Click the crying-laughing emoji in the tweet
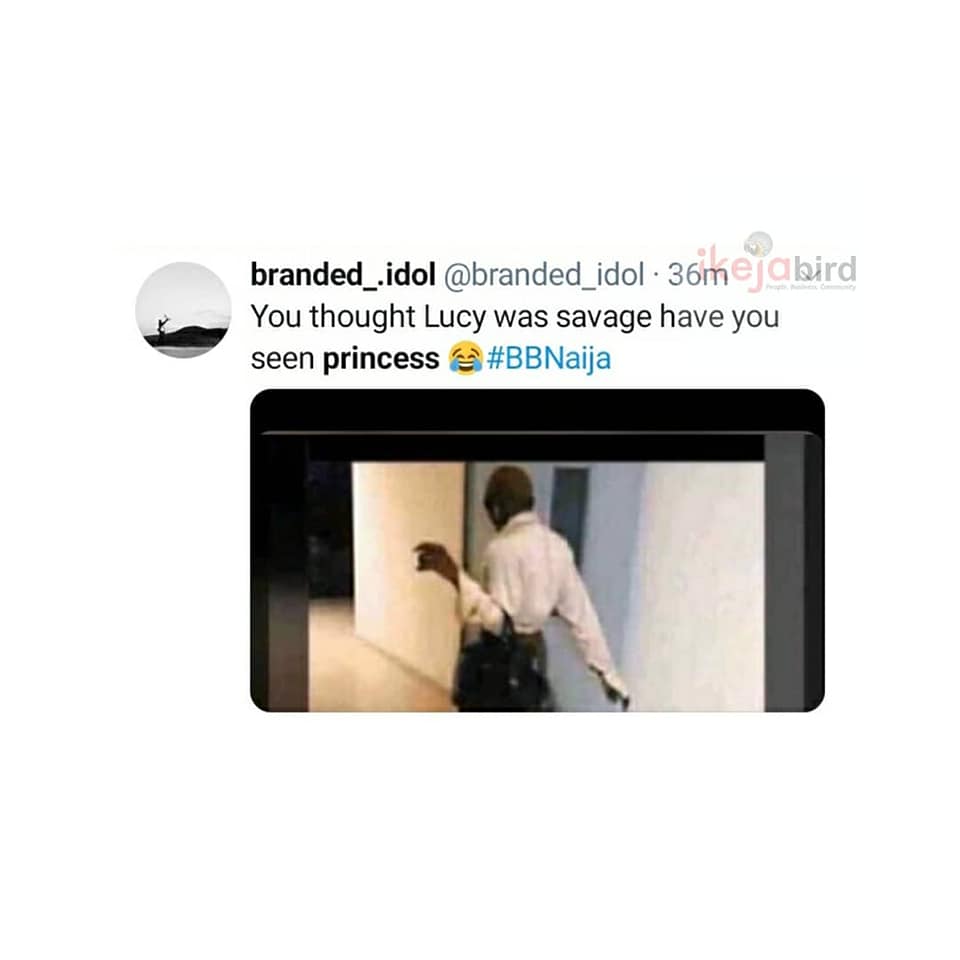The width and height of the screenshot is (960, 960). coord(463,358)
